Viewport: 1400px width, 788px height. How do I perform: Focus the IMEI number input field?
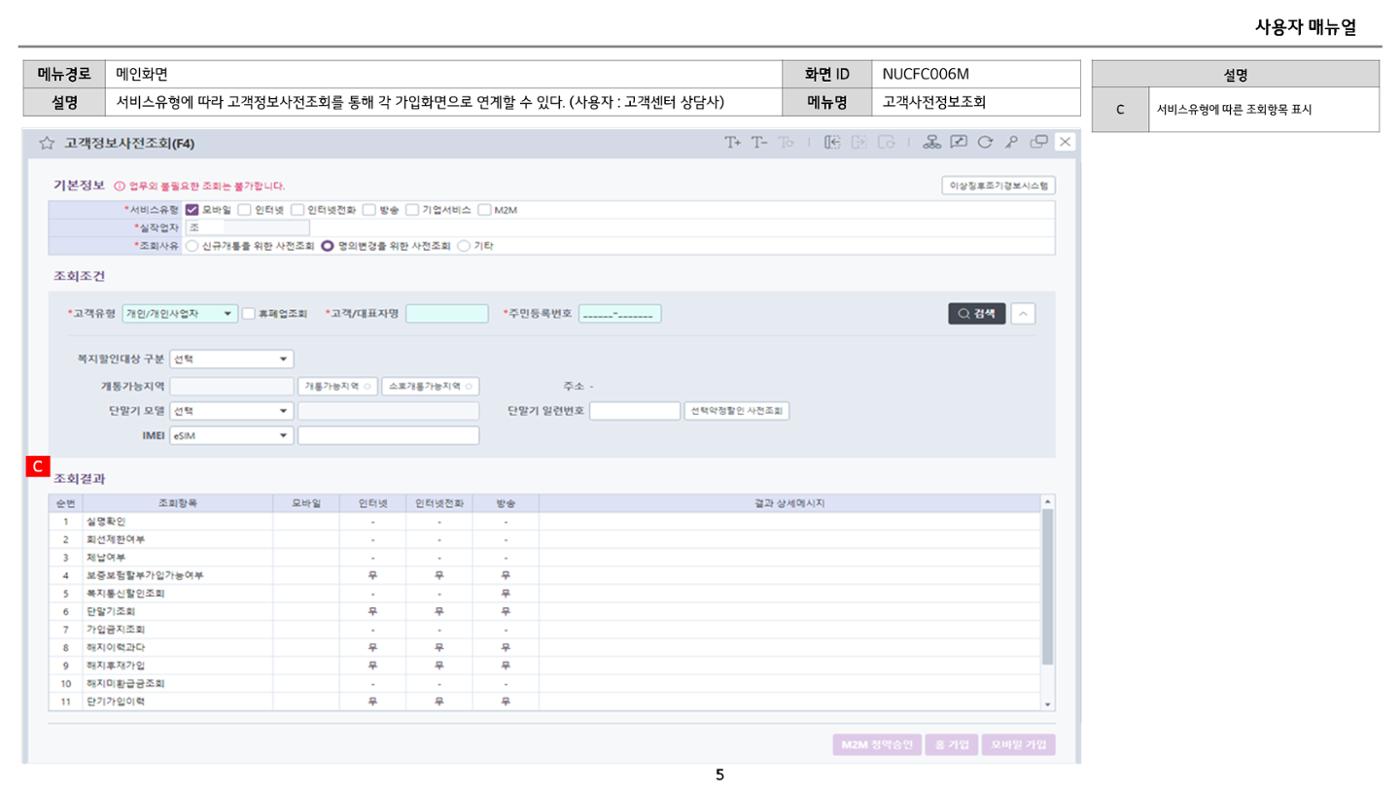click(x=388, y=436)
